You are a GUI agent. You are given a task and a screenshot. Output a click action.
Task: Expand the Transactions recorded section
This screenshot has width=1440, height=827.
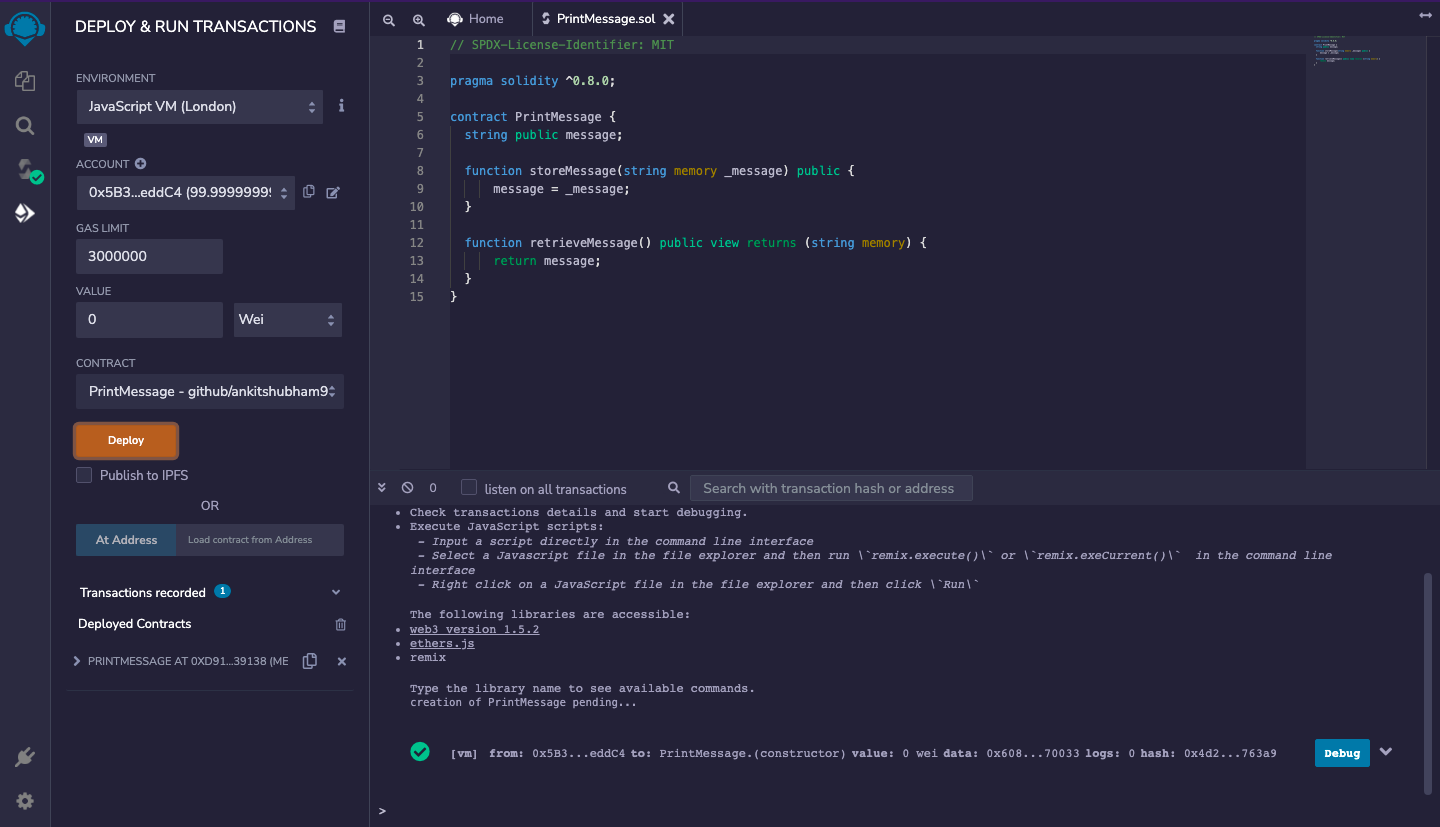[x=336, y=593]
